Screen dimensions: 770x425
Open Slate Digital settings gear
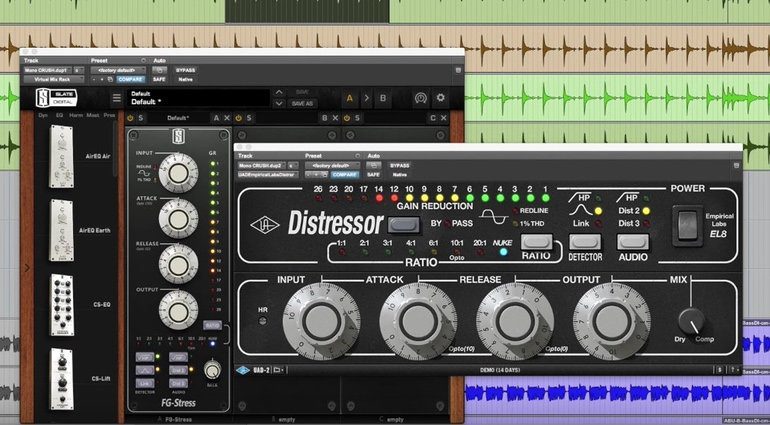pyautogui.click(x=441, y=98)
